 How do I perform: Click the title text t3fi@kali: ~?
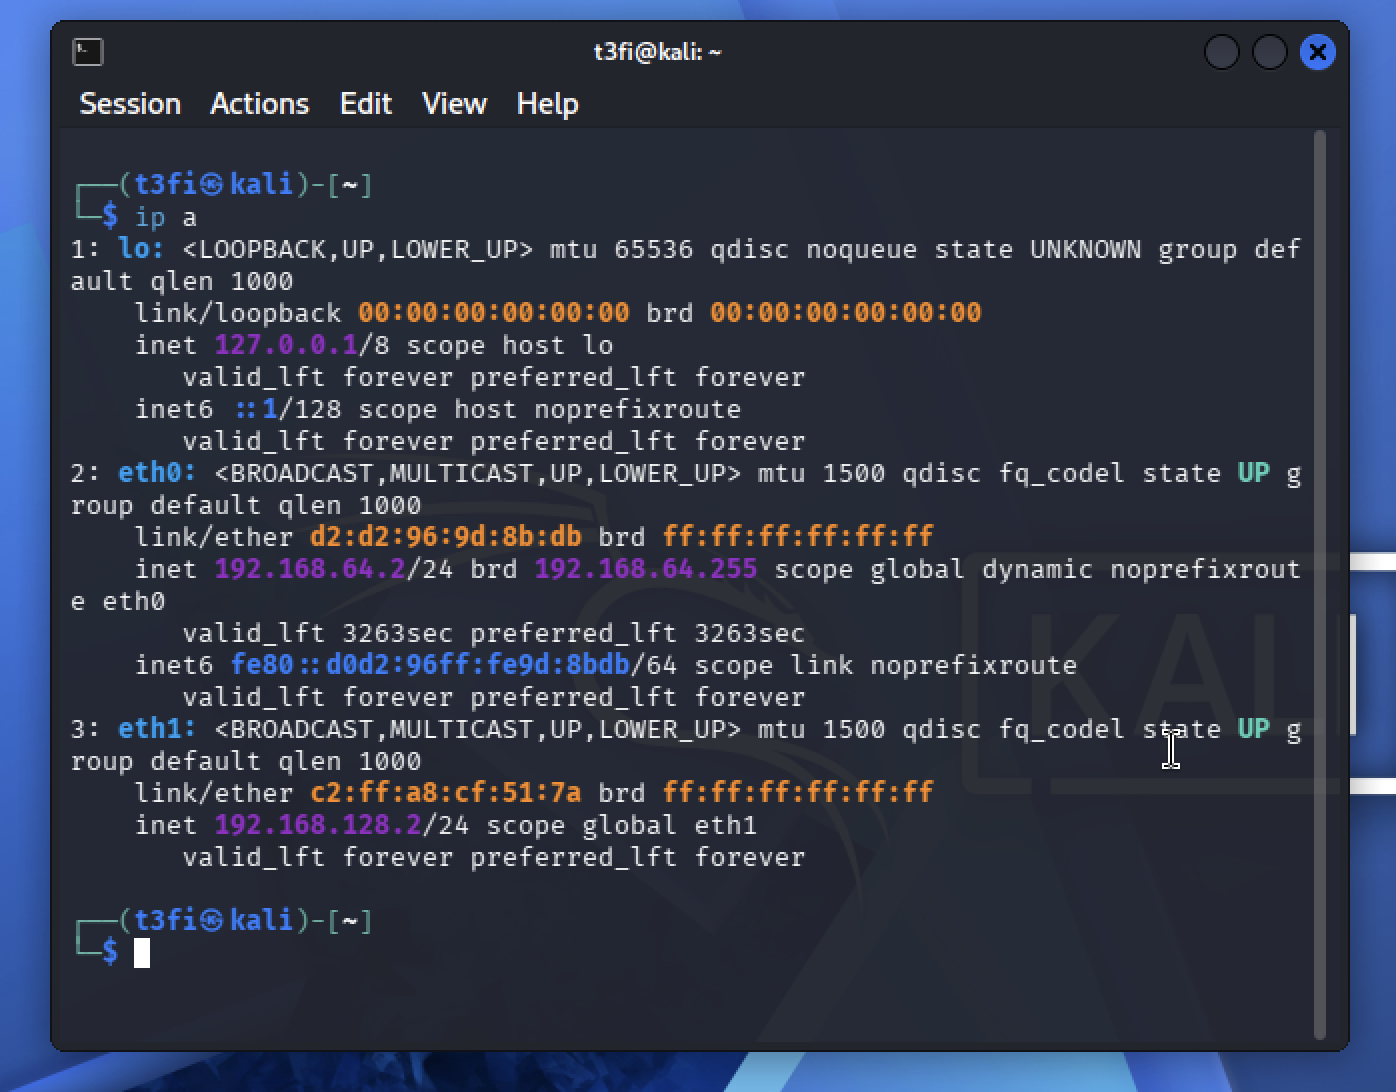[657, 52]
